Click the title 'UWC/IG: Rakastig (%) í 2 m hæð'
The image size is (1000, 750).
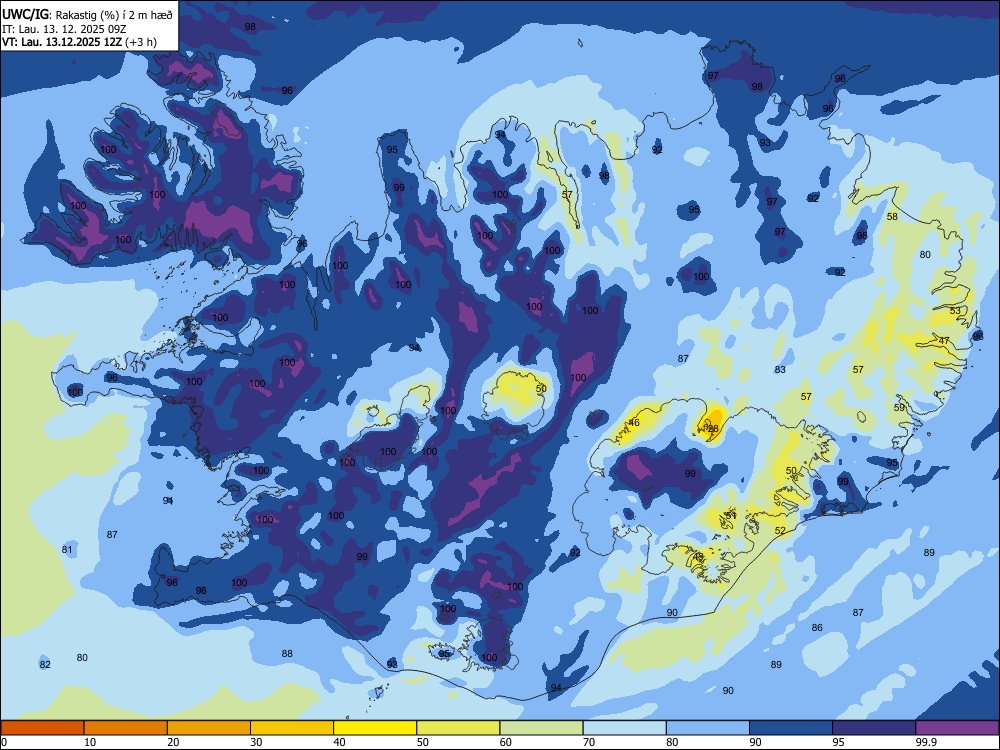87,13
